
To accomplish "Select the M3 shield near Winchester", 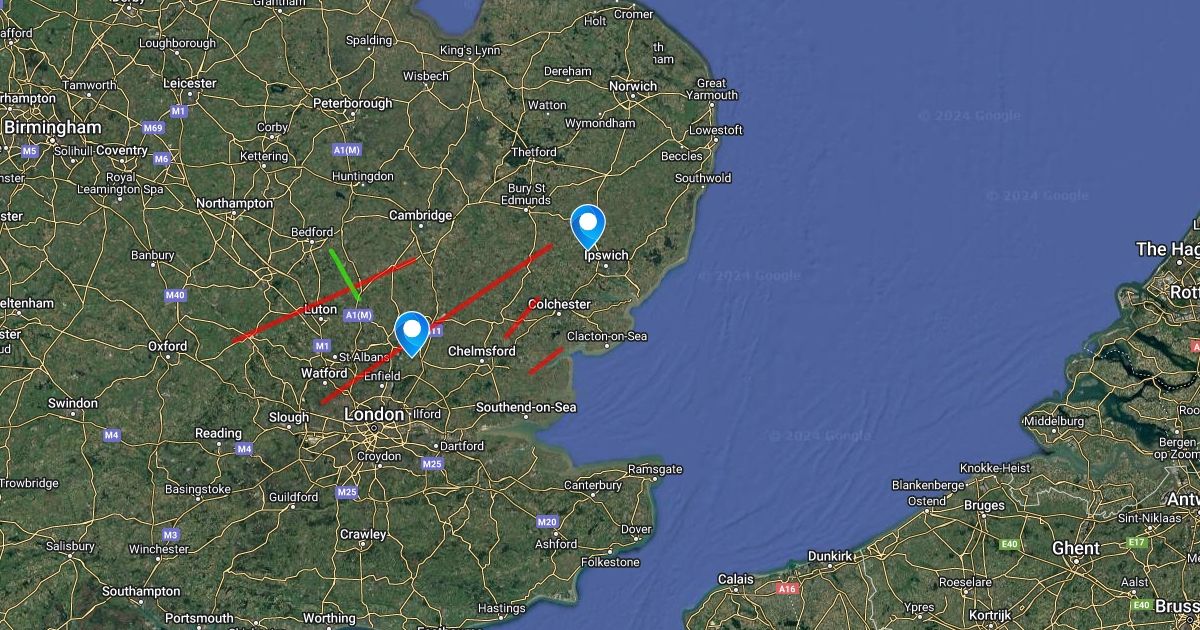I will click(170, 535).
